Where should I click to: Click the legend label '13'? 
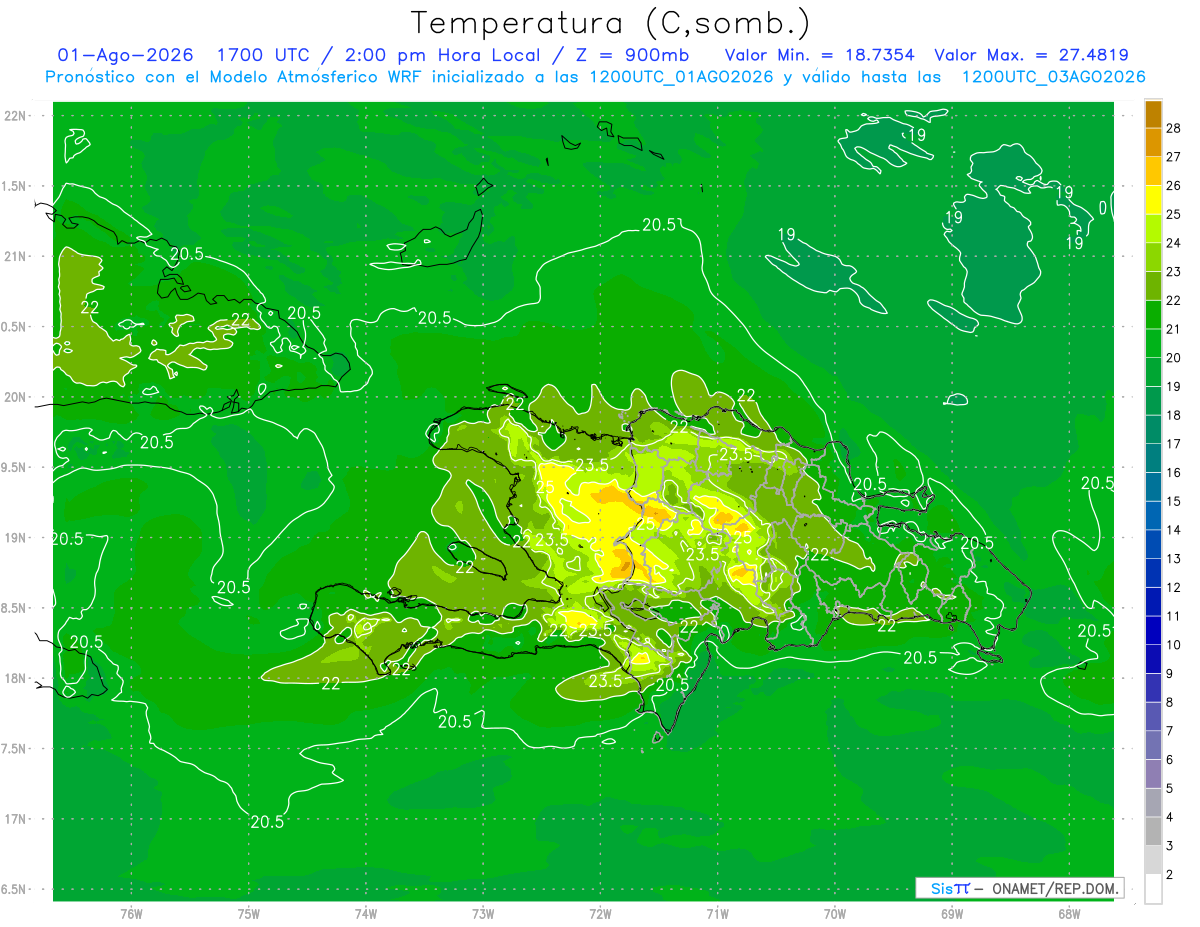[x=1174, y=558]
